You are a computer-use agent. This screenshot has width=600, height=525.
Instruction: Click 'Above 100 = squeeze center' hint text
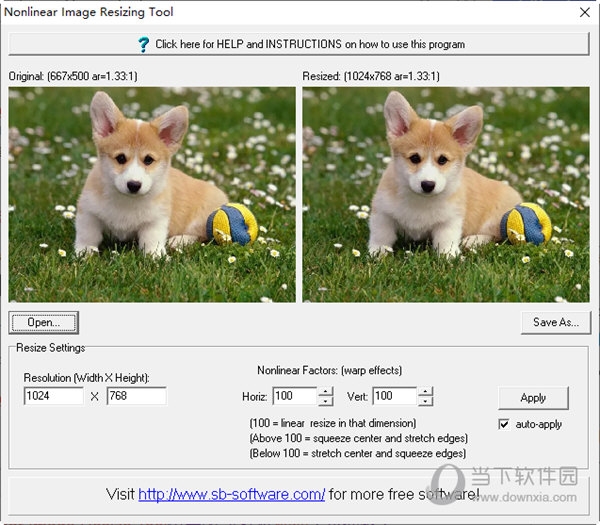359,438
